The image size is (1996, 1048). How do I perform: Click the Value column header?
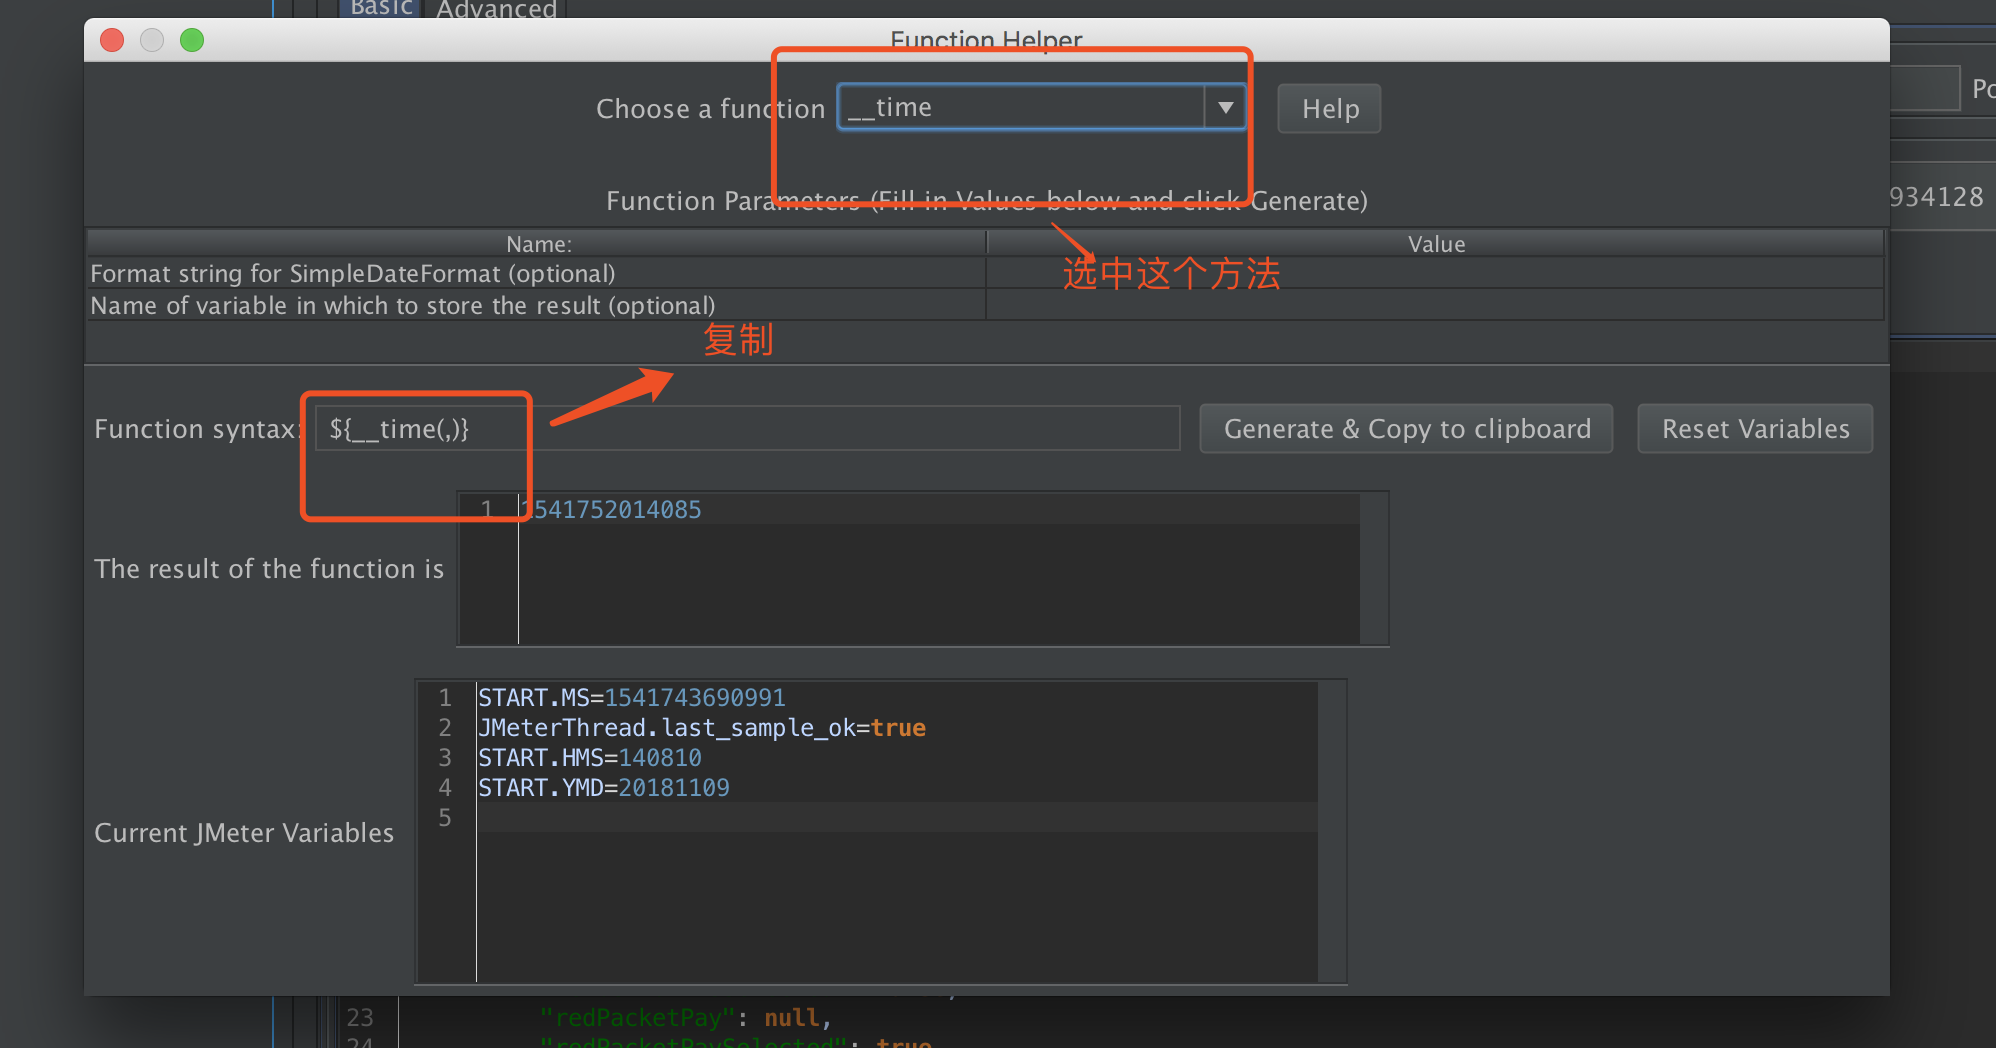point(1436,244)
